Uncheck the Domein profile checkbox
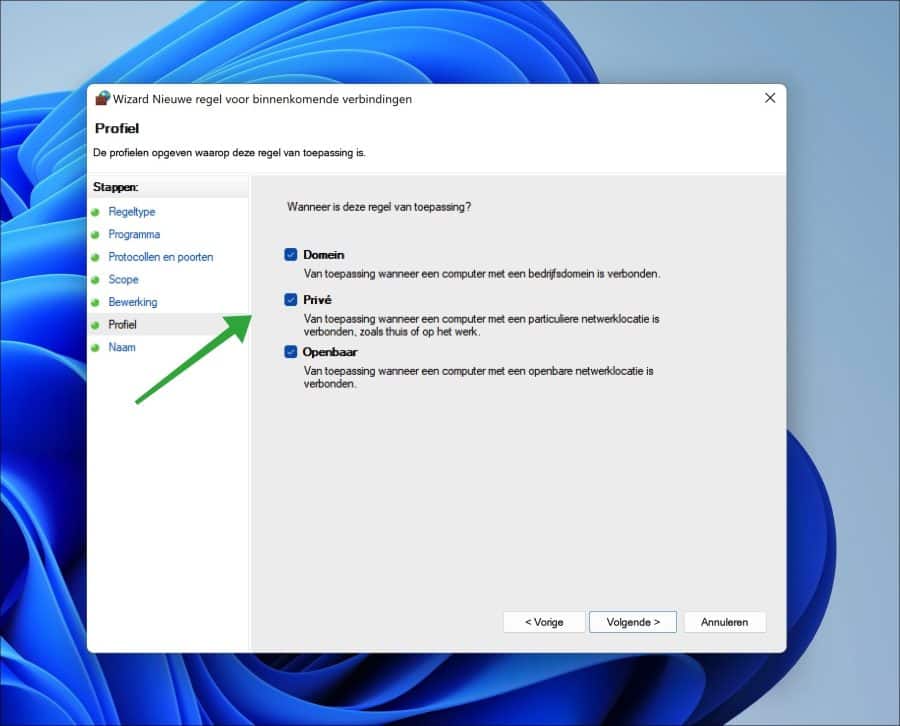The height and width of the screenshot is (726, 900). tap(291, 254)
